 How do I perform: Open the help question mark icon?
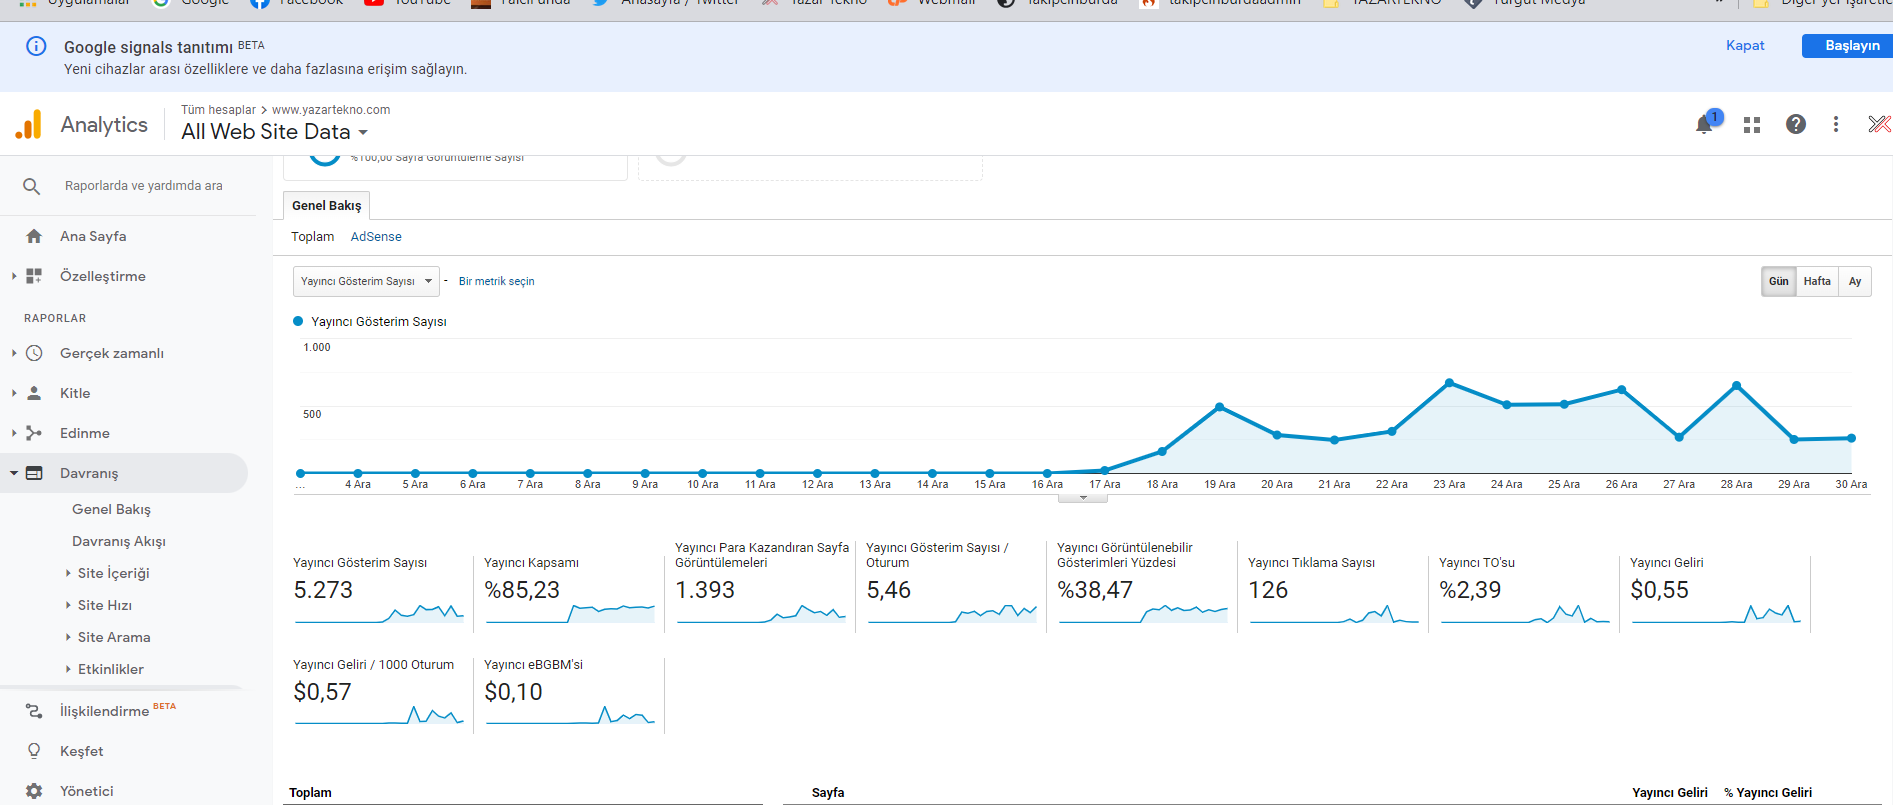(x=1796, y=124)
